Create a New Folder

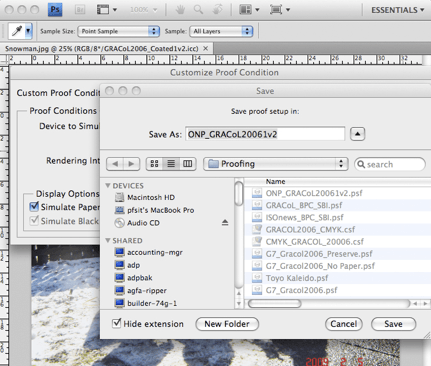227,324
